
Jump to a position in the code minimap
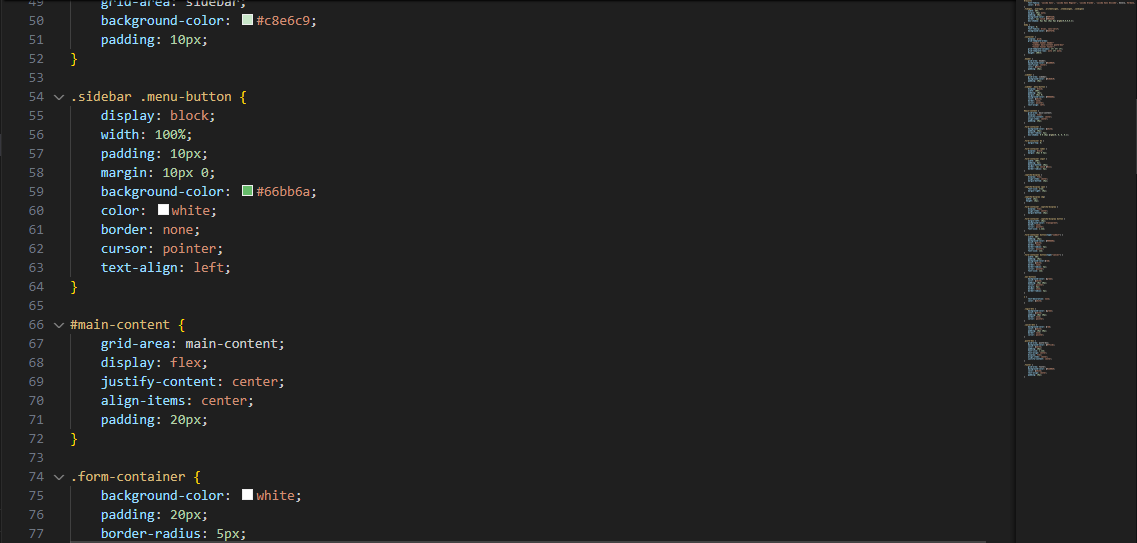tap(1060, 200)
